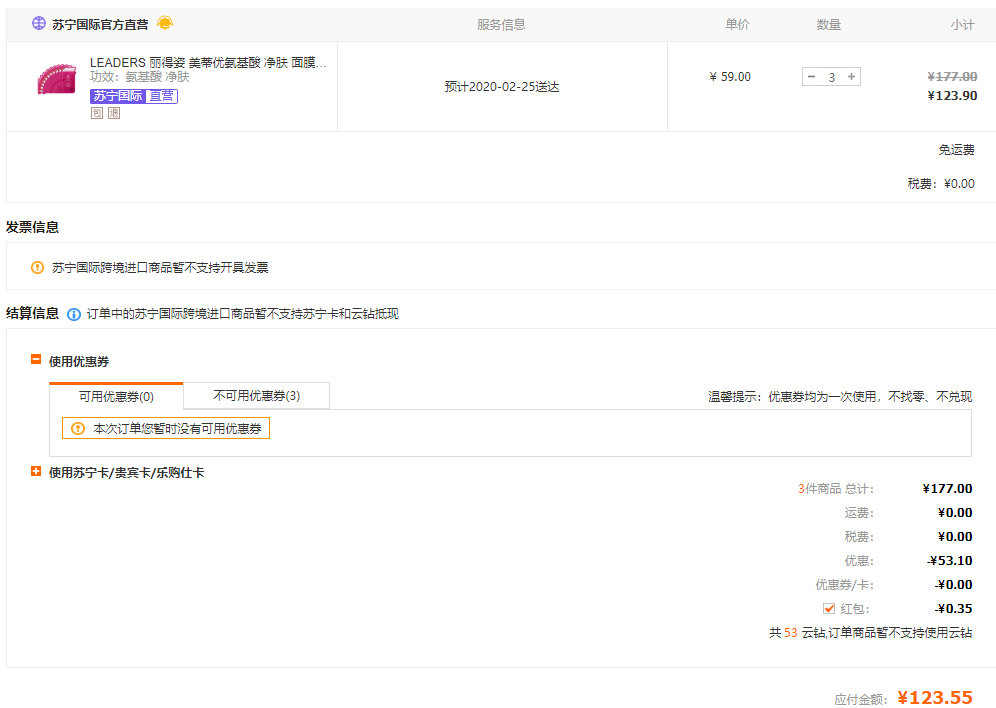Click the quantity field showing 3

click(831, 77)
